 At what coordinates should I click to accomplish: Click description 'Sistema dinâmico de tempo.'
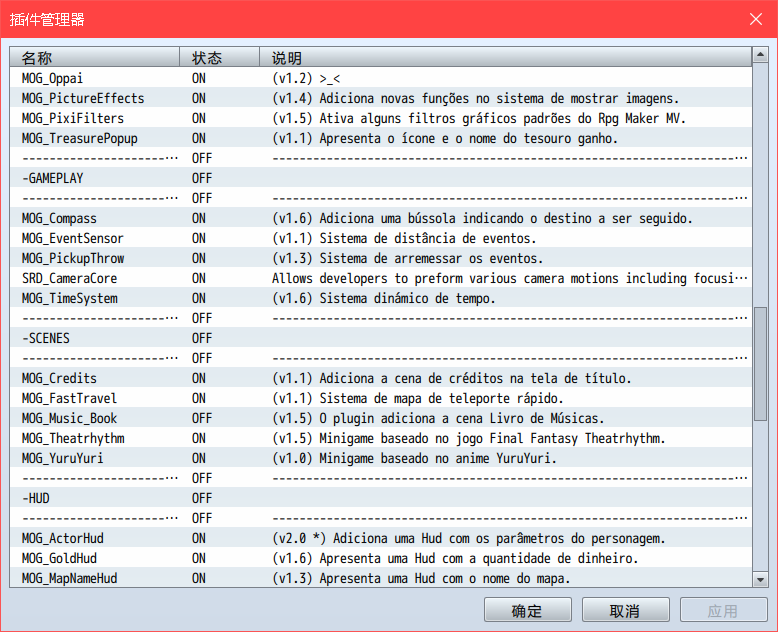[384, 298]
